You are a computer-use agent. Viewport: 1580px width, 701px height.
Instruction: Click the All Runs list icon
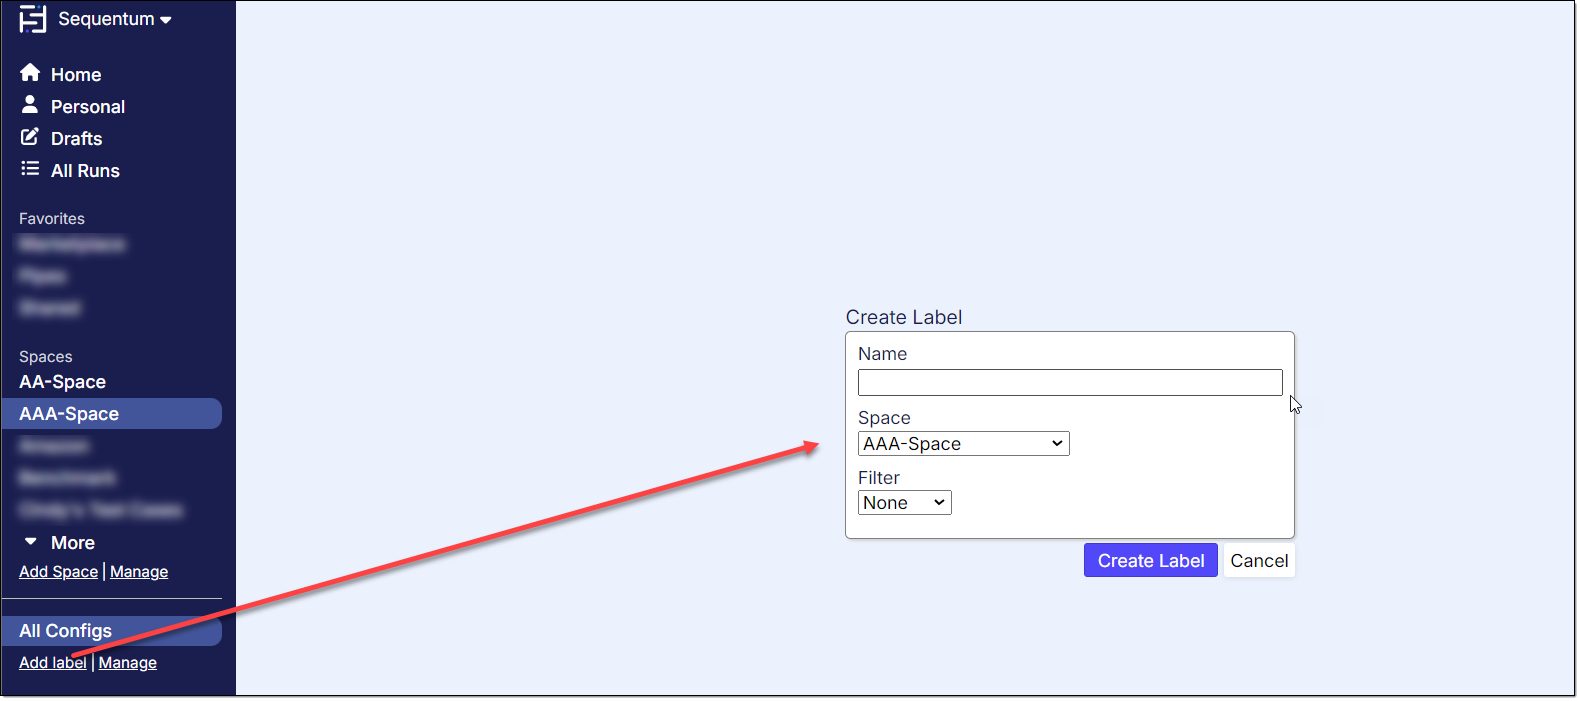30,169
